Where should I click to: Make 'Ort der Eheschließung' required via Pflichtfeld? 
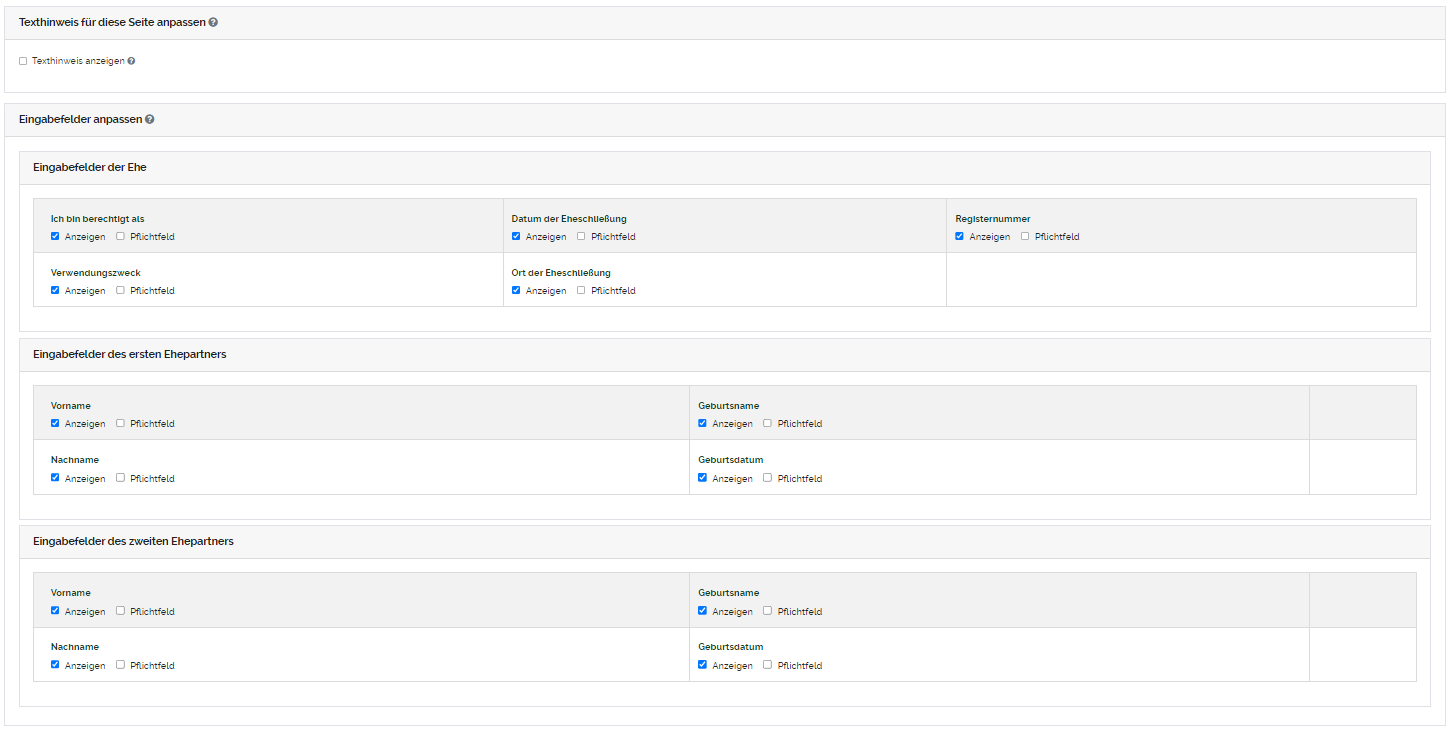[x=580, y=290]
